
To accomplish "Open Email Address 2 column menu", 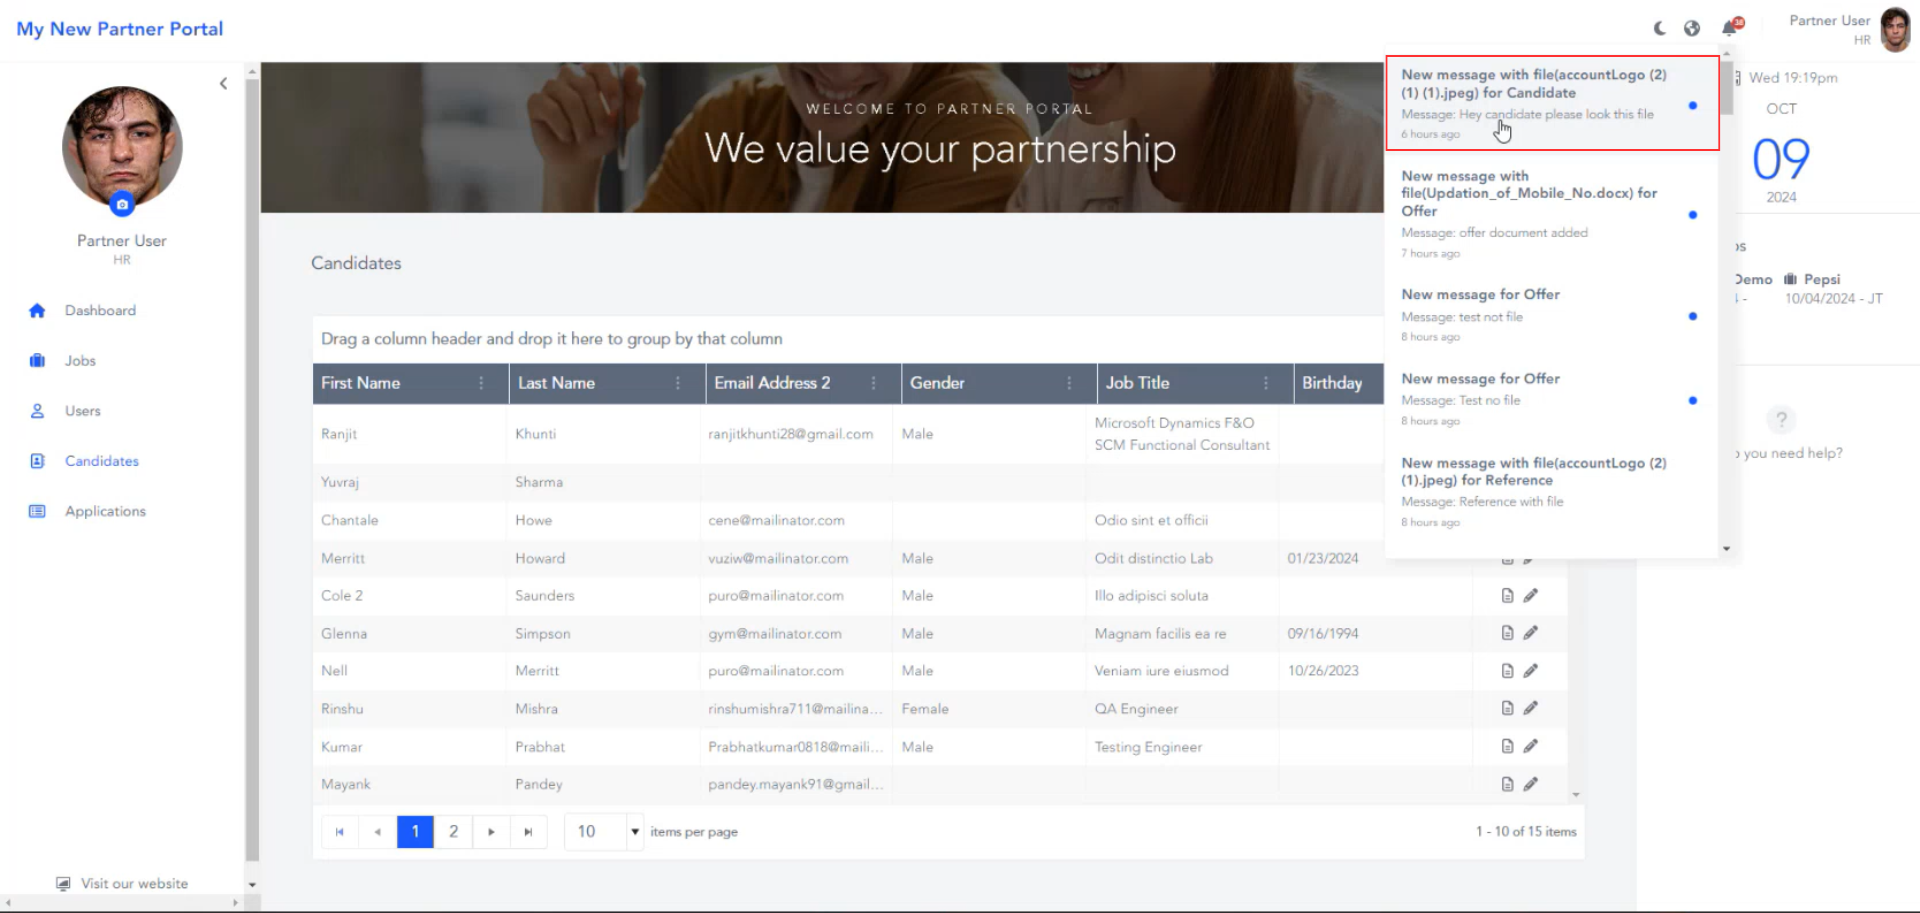I will tap(873, 383).
